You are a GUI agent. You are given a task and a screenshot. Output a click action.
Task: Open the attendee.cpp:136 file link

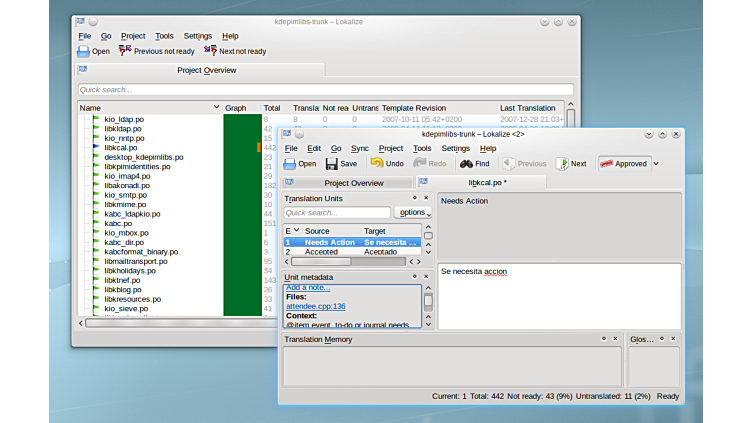click(x=315, y=306)
